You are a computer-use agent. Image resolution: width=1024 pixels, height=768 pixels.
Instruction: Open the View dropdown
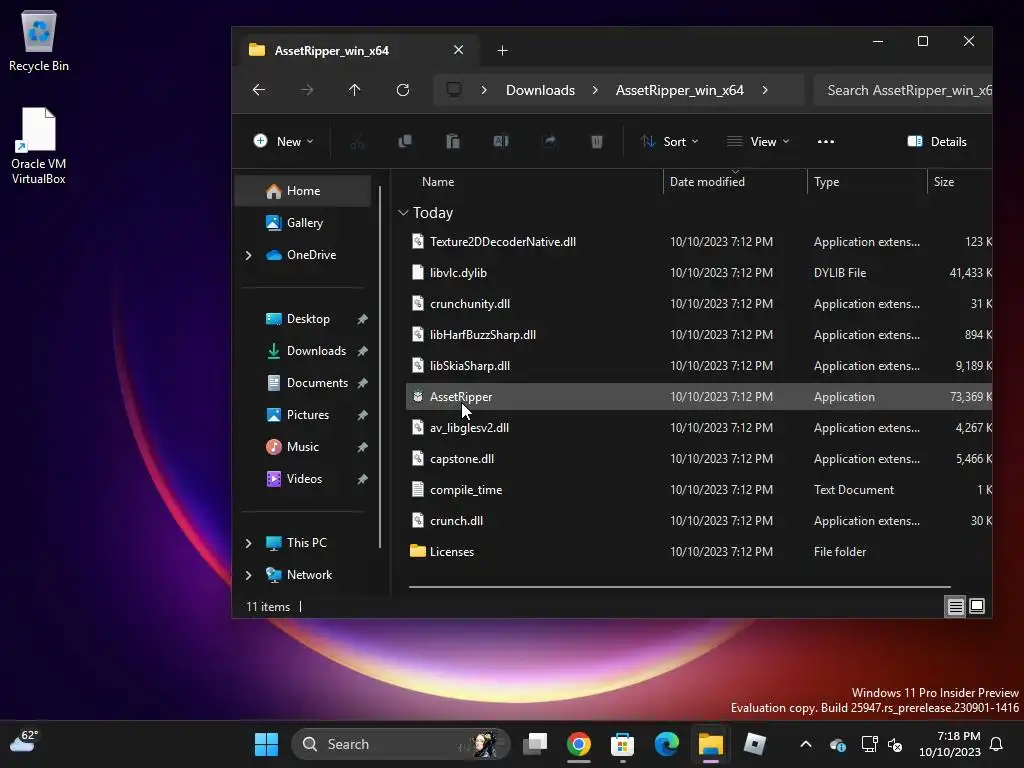pos(758,141)
